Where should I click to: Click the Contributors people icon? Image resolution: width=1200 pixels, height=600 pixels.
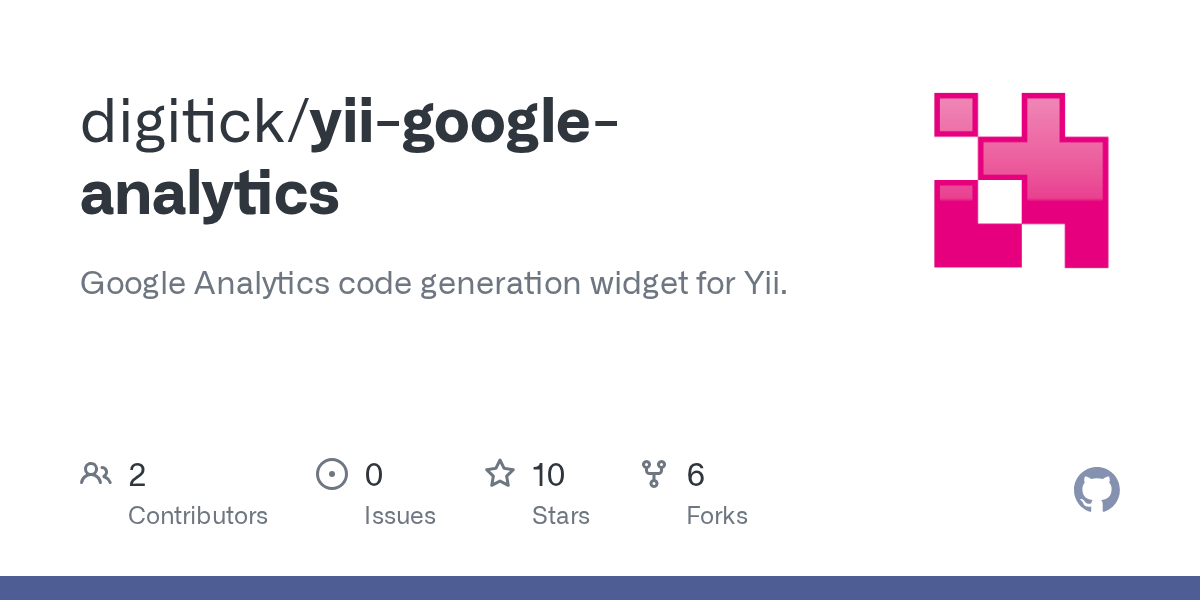tap(96, 474)
